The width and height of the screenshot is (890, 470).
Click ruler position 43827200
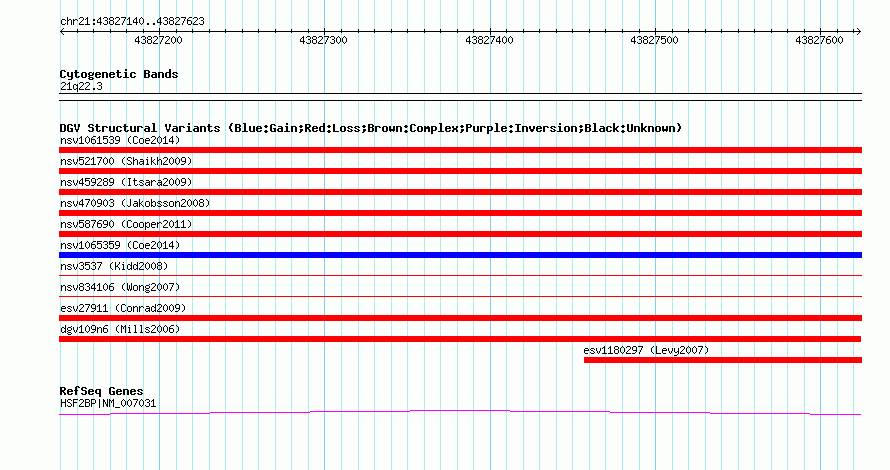[x=158, y=40]
